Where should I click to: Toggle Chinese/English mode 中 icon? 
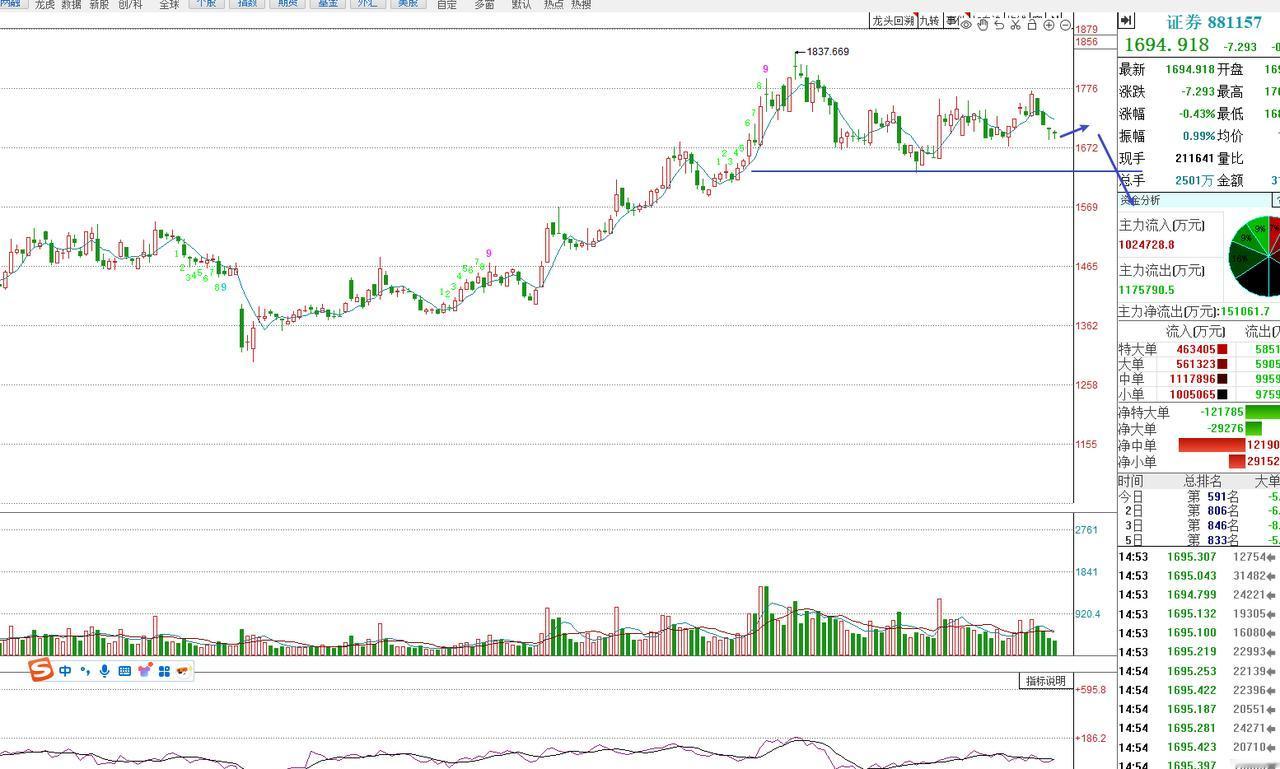(x=65, y=671)
